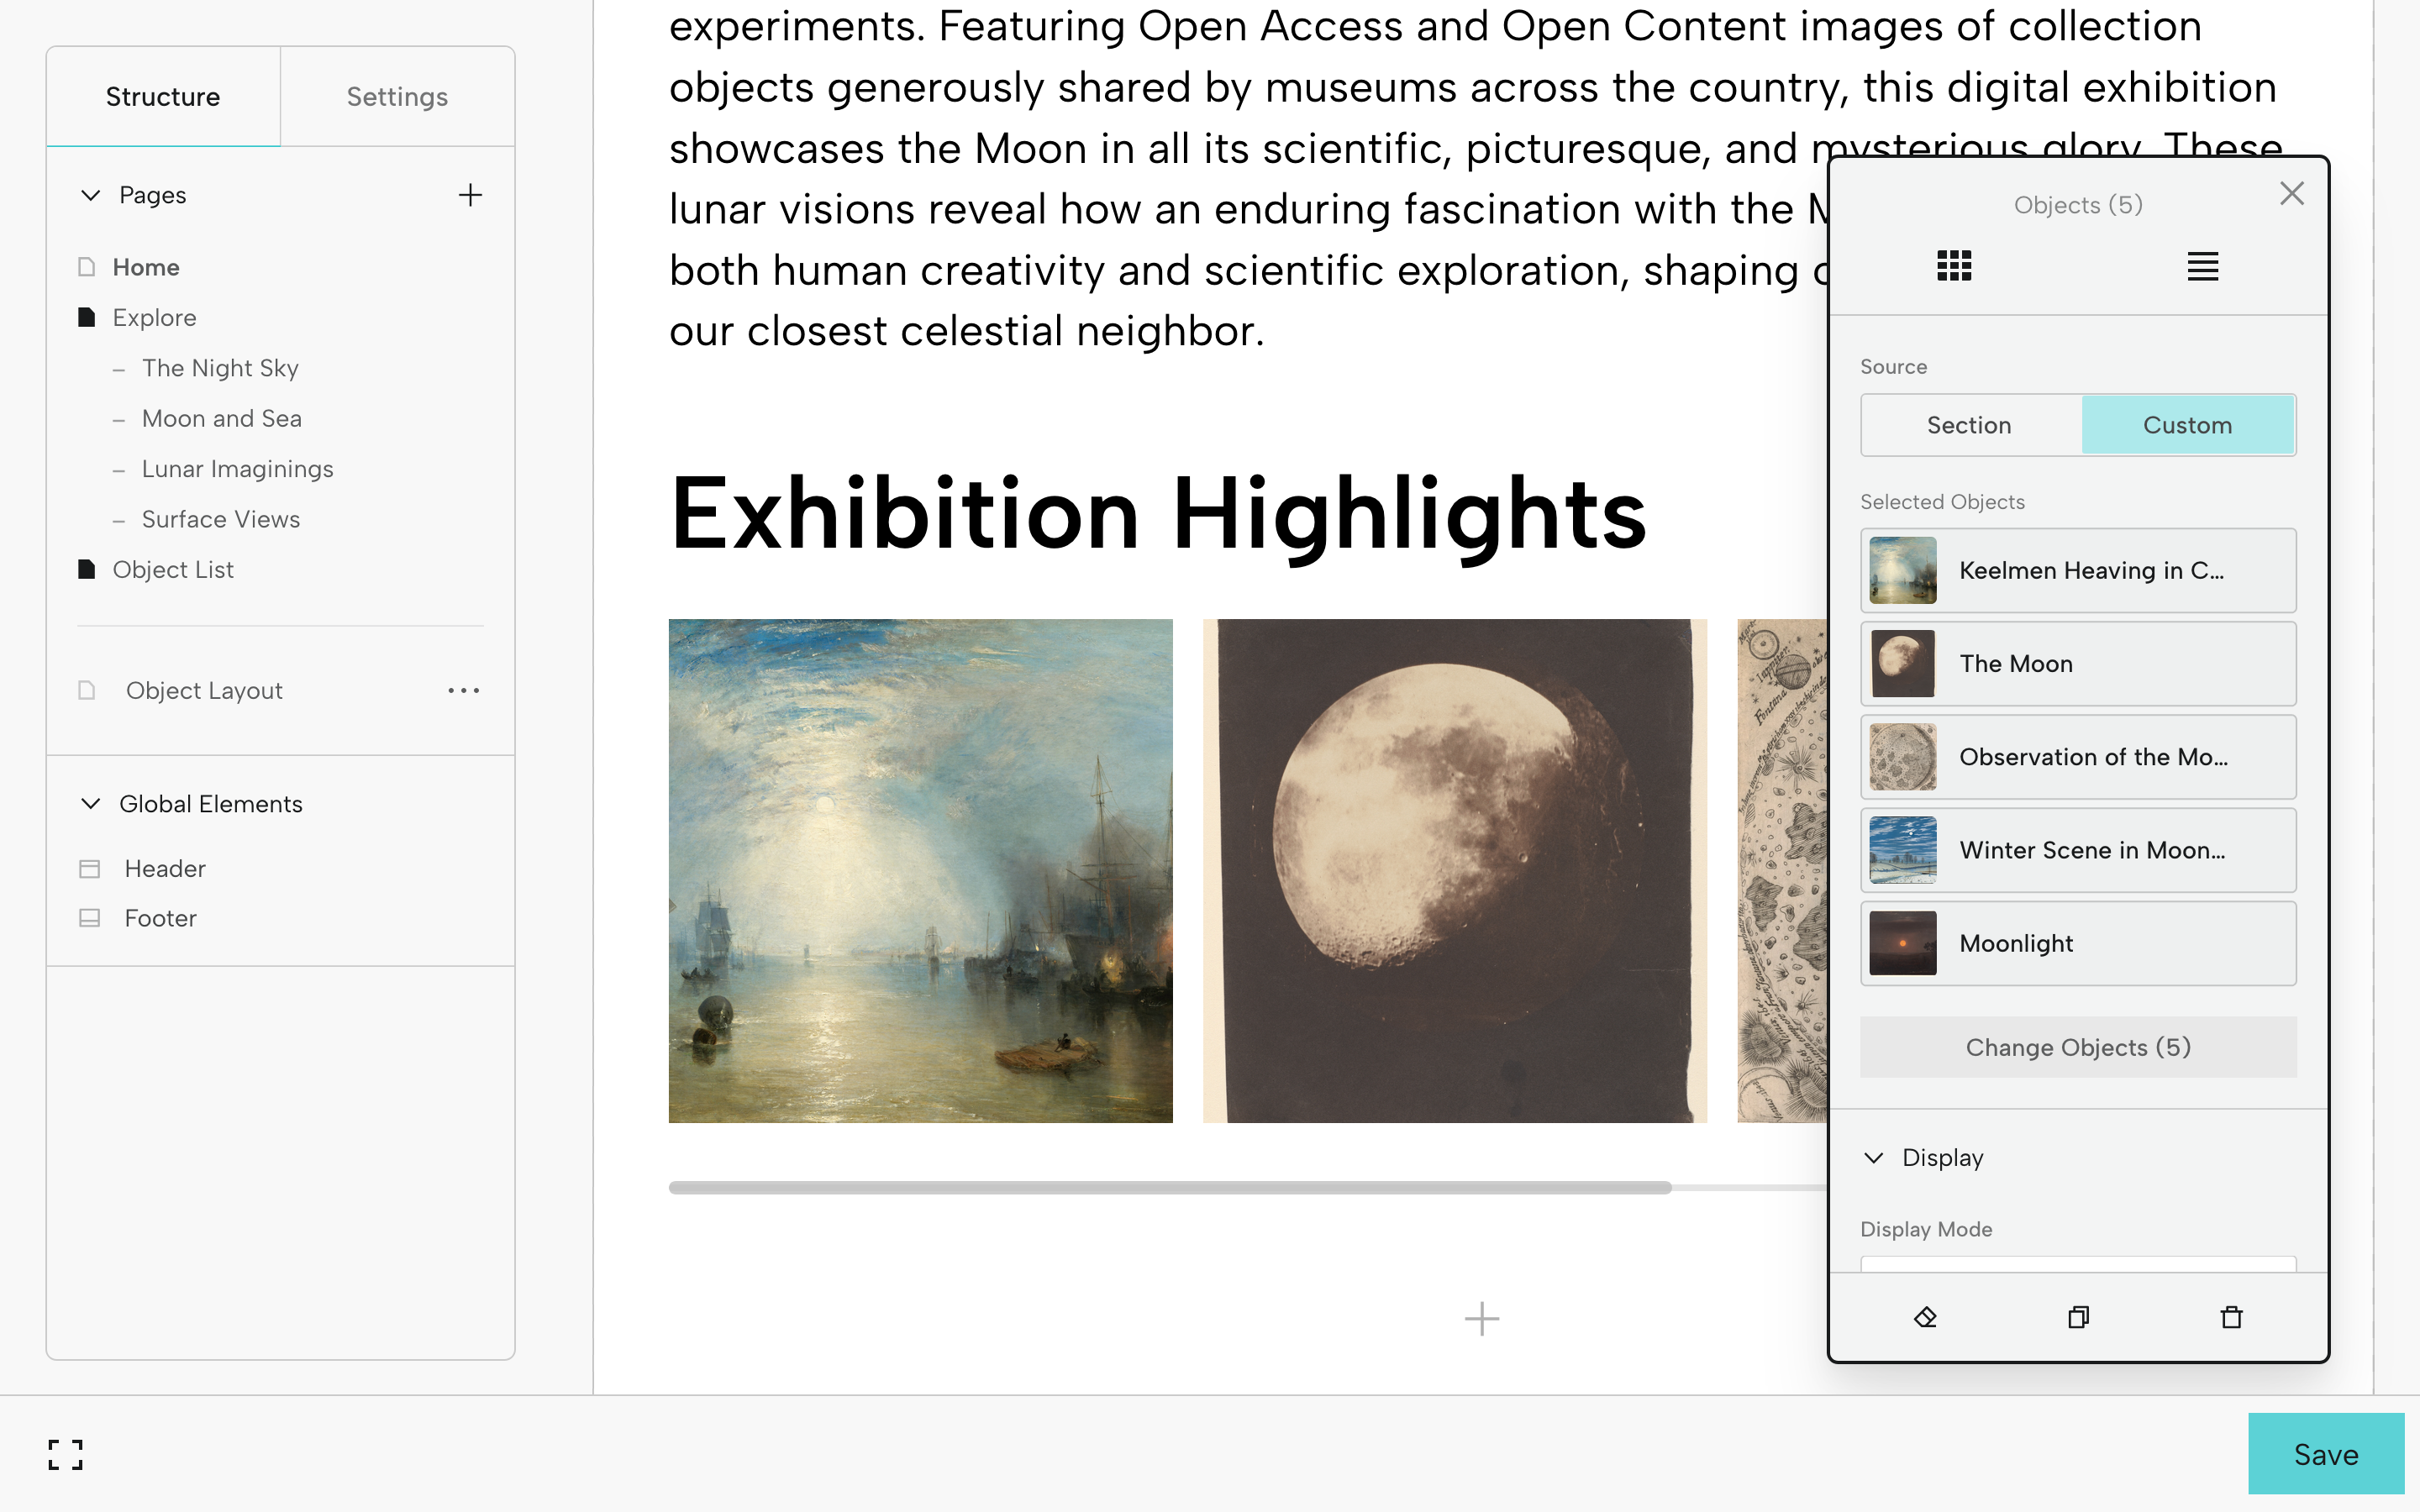Image resolution: width=2420 pixels, height=1512 pixels.
Task: Click the Home page icon
Action: 87,267
